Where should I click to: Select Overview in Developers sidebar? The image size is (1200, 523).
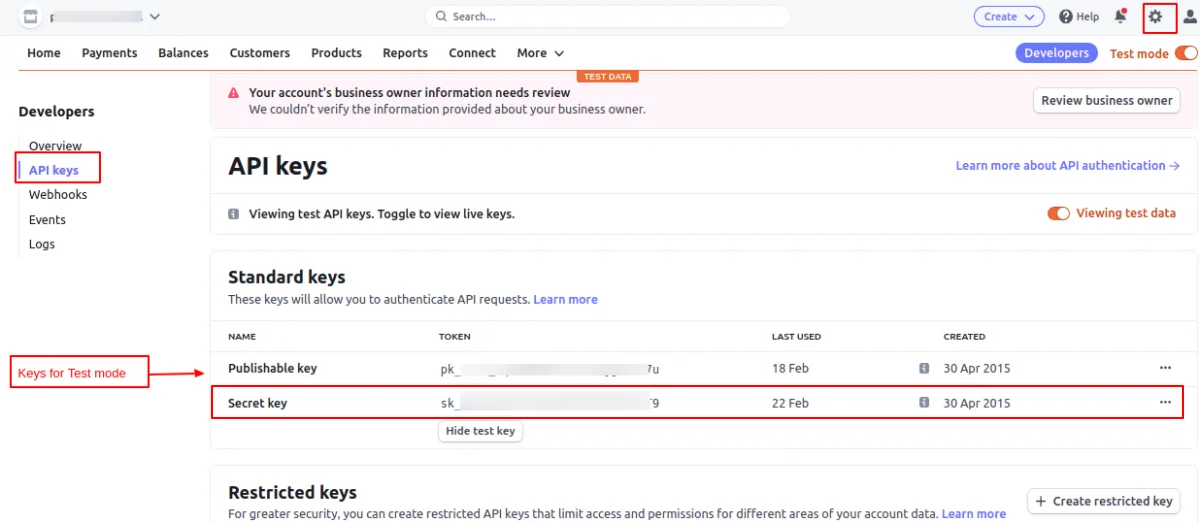click(55, 146)
